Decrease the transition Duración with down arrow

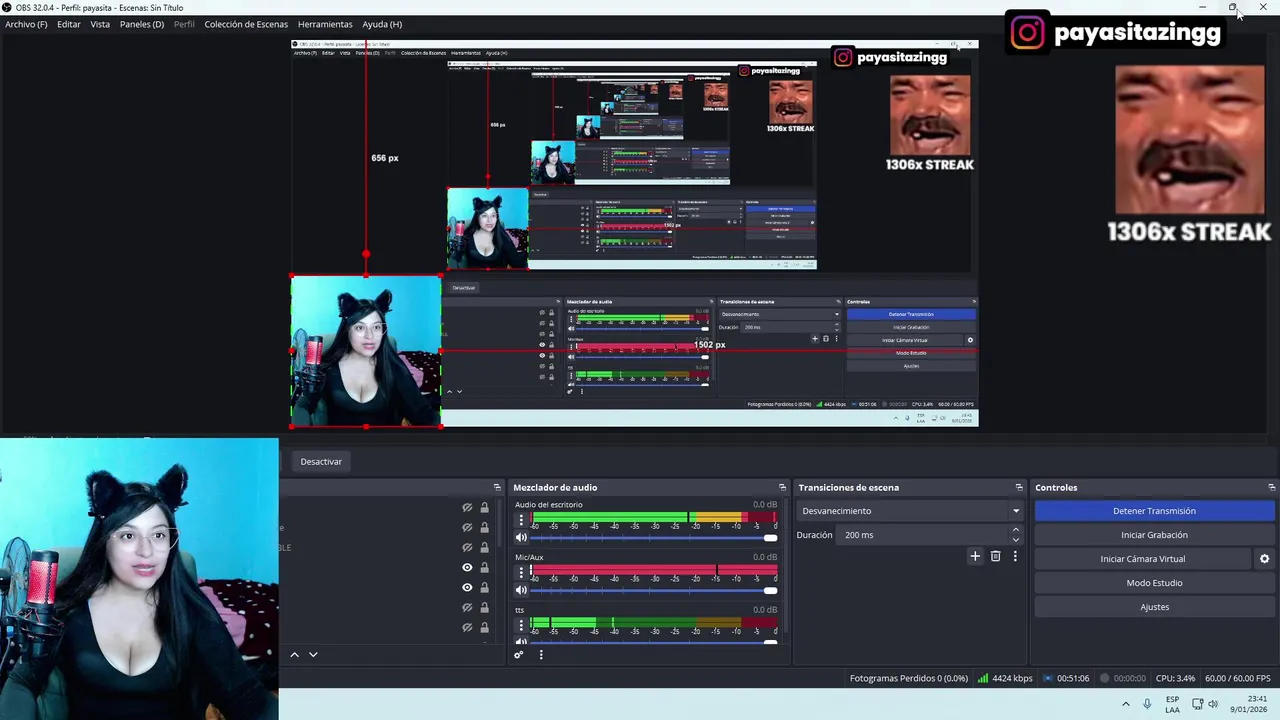click(1016, 540)
